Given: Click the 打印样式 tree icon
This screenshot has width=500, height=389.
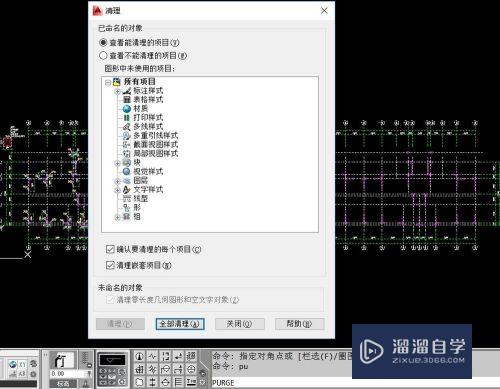Looking at the screenshot, I should pos(127,118).
